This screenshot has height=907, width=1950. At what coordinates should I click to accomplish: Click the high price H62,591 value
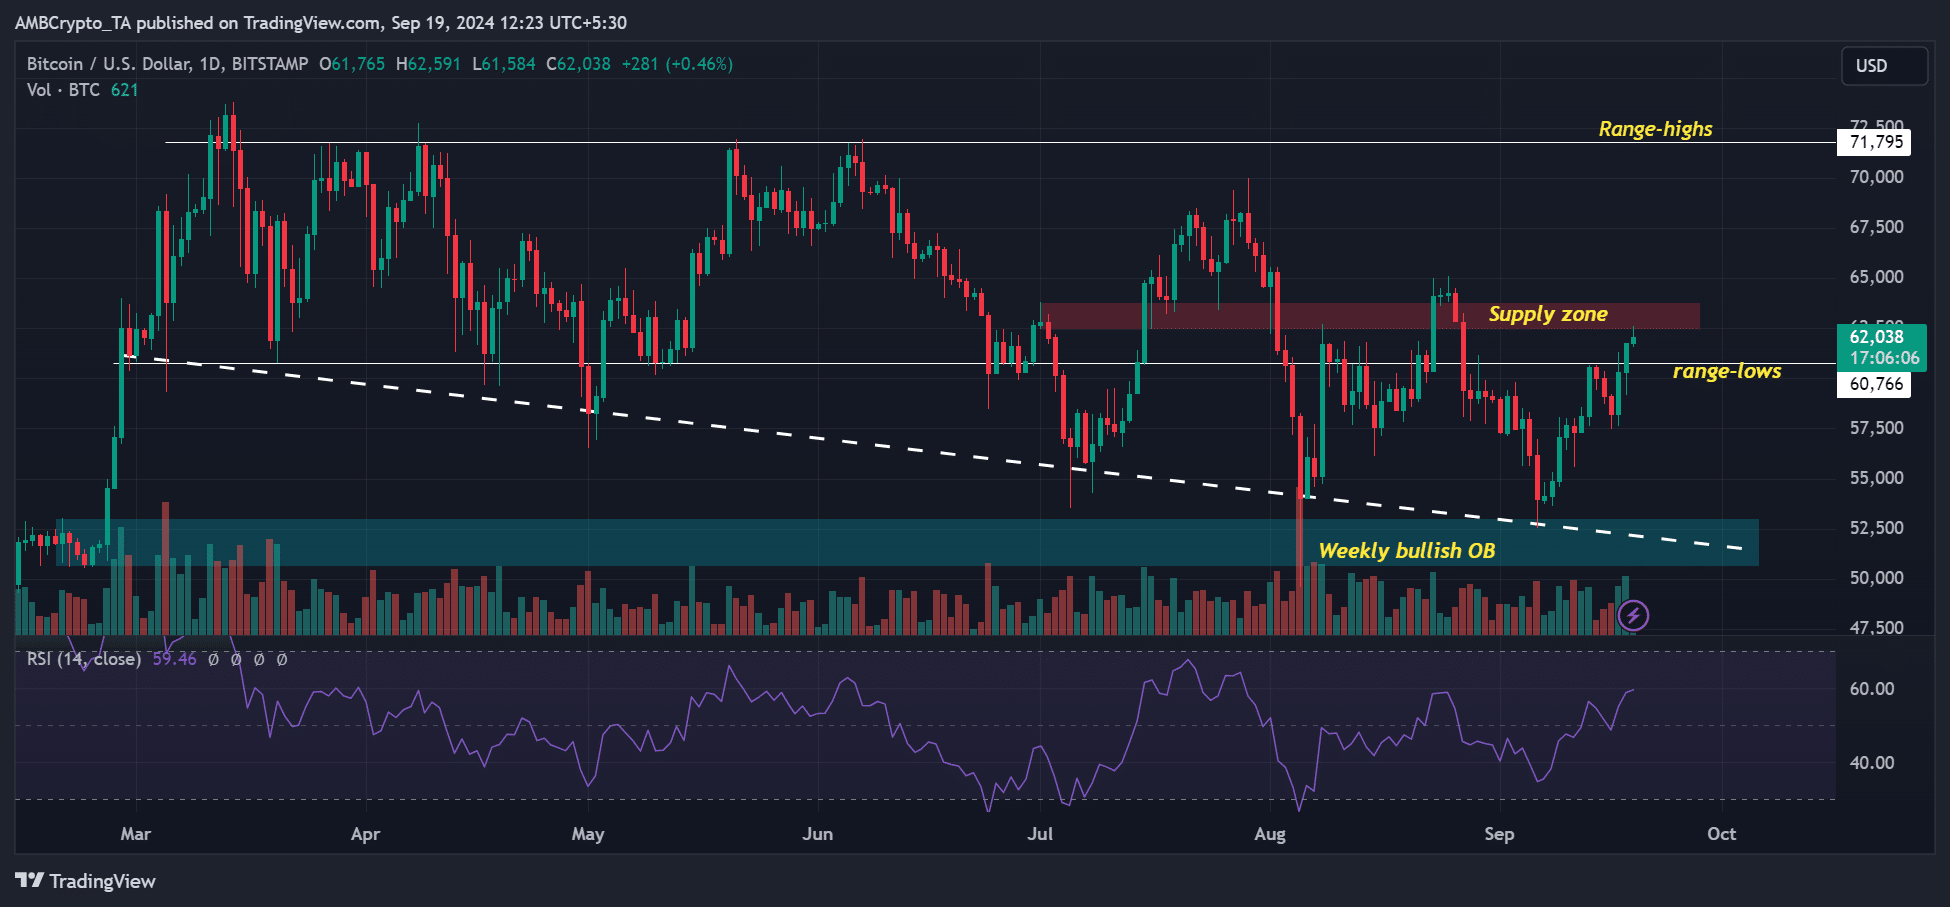point(428,64)
